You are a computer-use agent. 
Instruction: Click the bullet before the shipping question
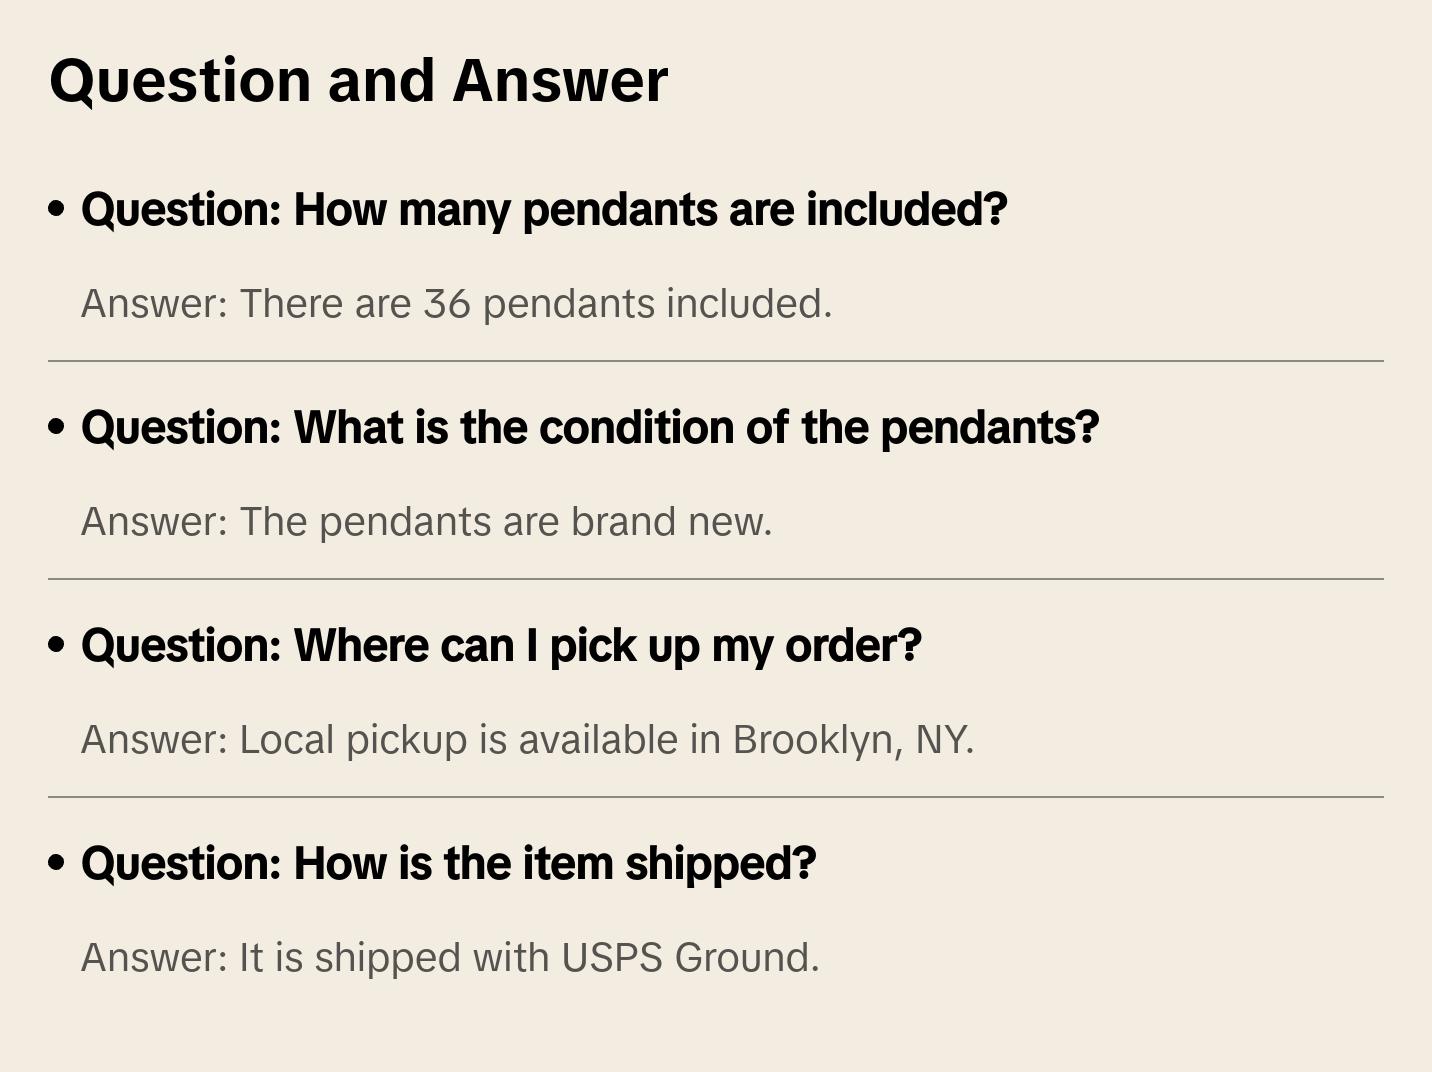(x=57, y=863)
